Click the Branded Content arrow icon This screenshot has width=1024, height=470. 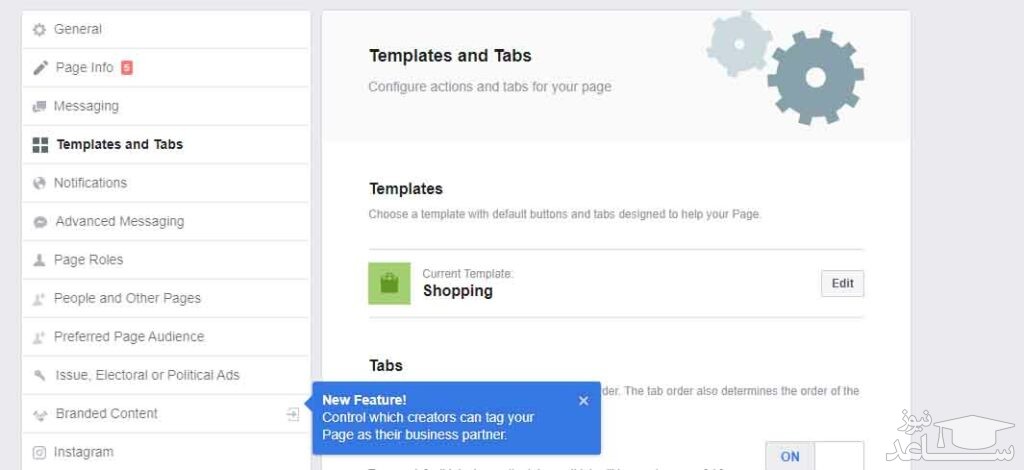292,414
